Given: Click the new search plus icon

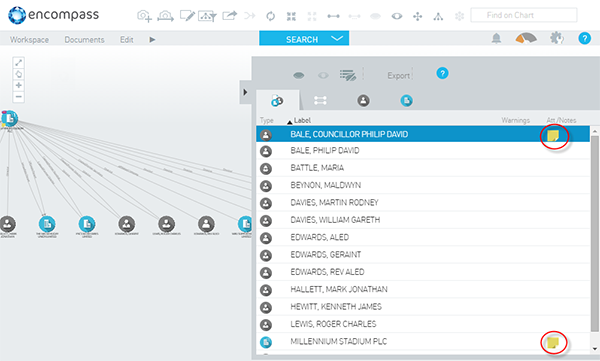Looking at the screenshot, I should click(x=144, y=16).
